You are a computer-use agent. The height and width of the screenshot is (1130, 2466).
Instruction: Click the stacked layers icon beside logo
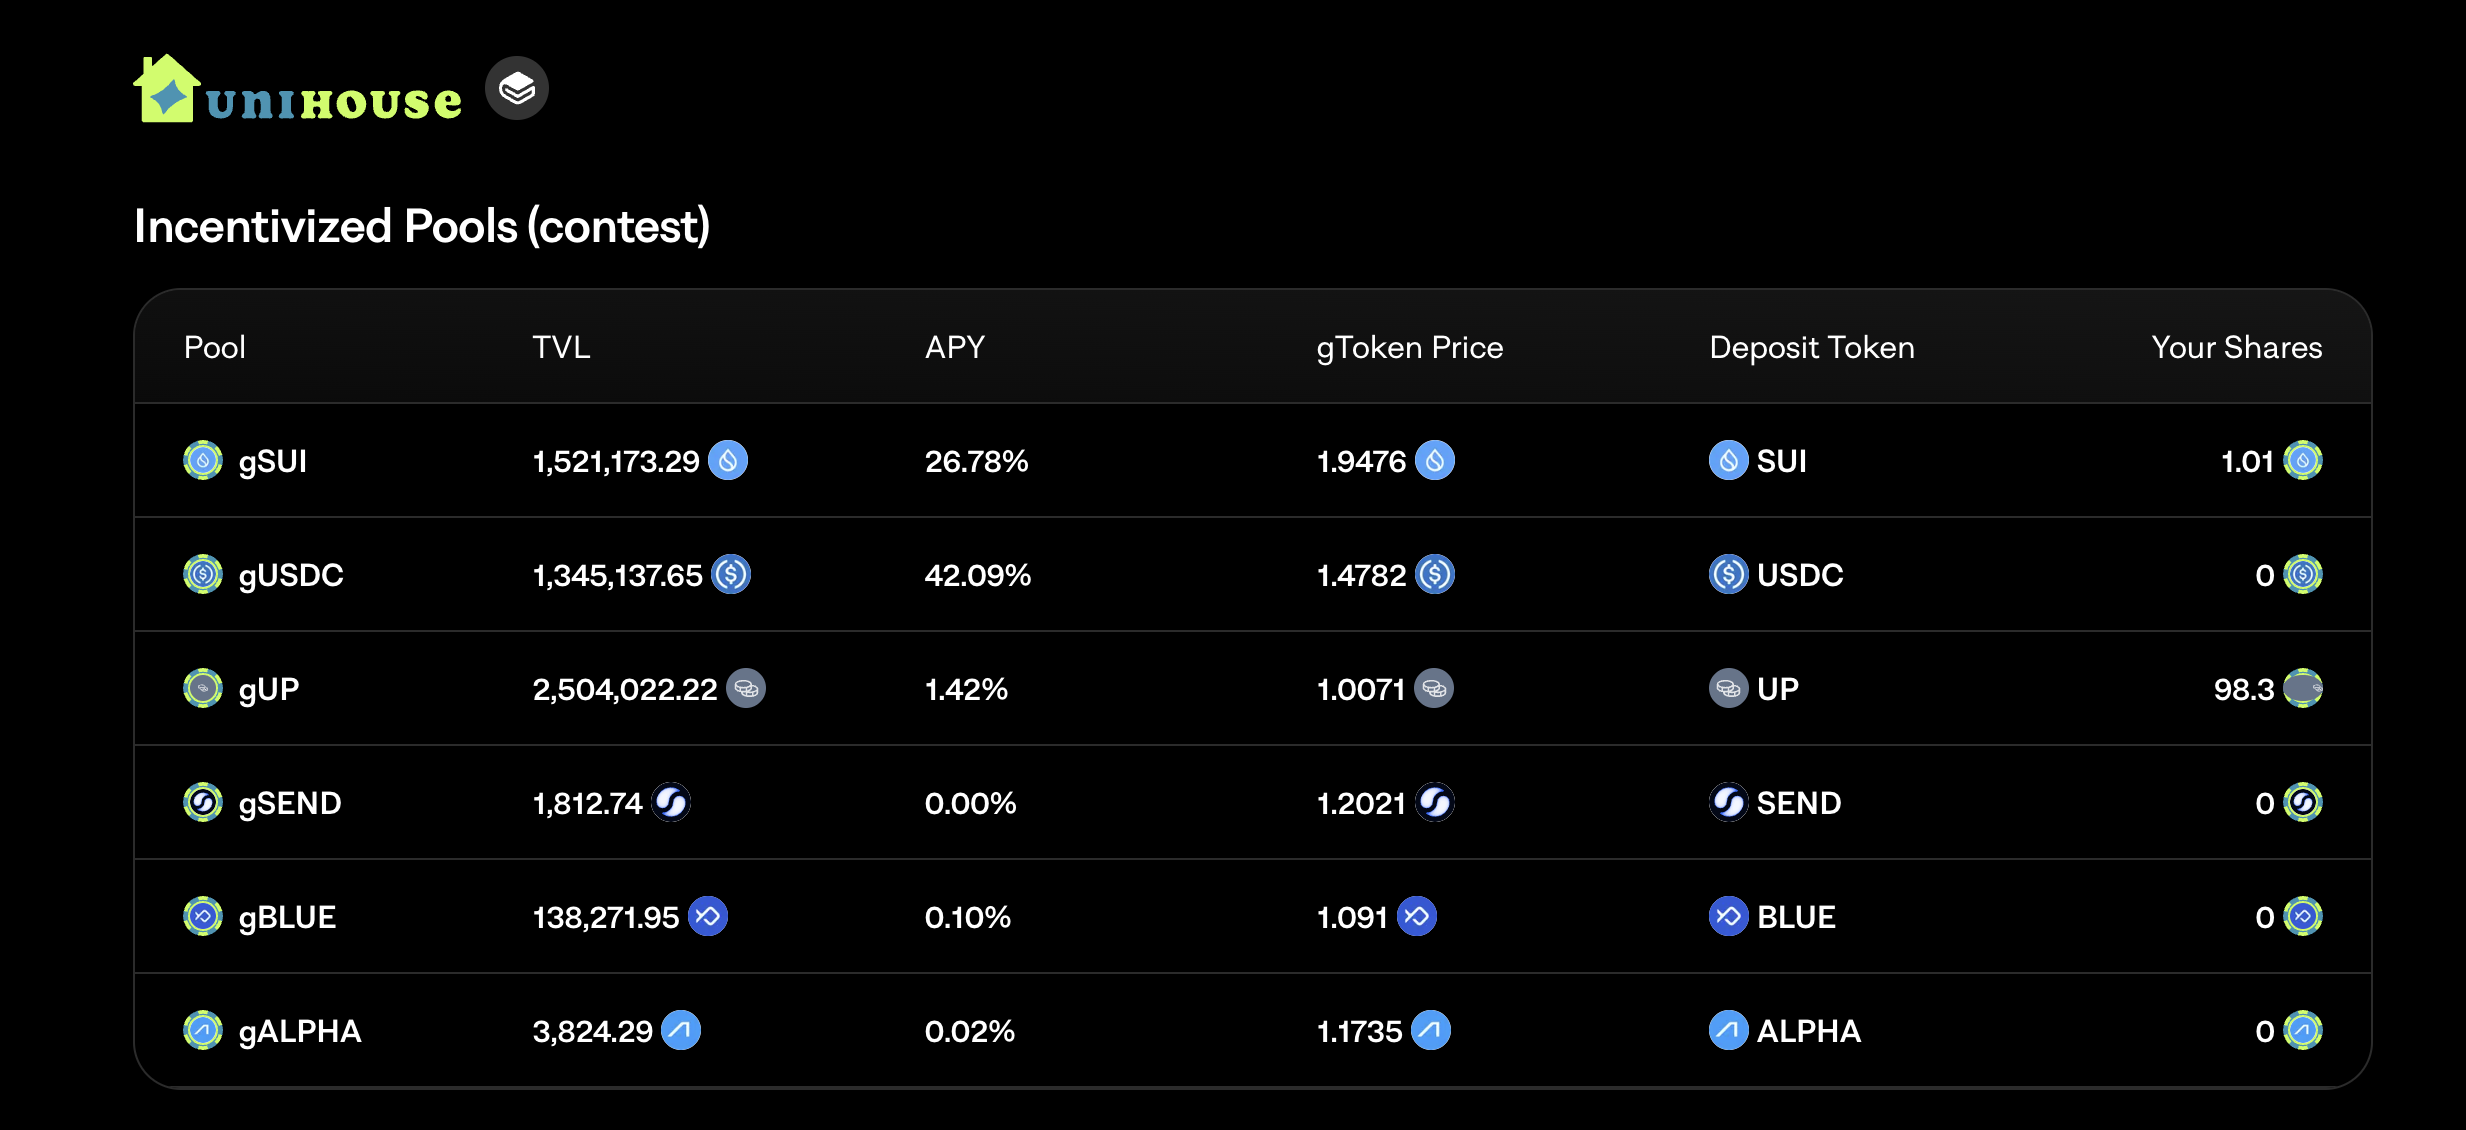[516, 89]
